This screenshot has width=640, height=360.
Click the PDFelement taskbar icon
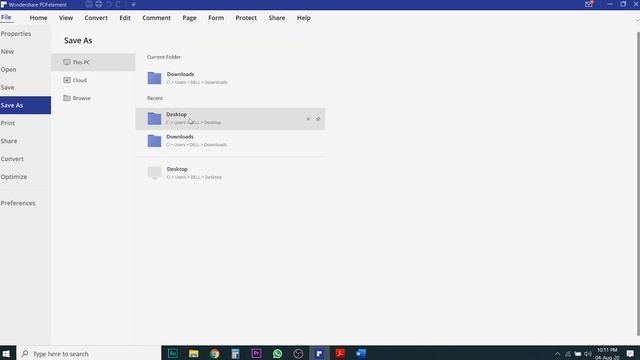click(319, 353)
